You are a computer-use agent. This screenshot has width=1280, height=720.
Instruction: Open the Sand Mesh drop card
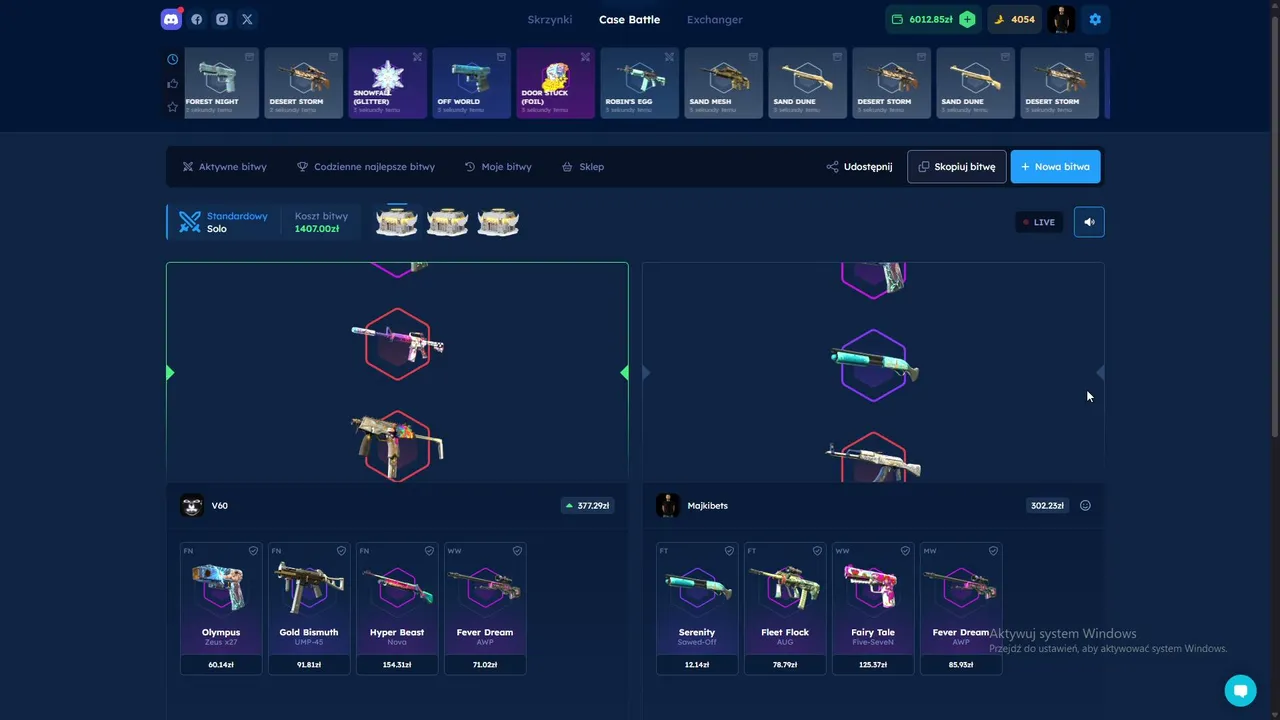tap(724, 83)
